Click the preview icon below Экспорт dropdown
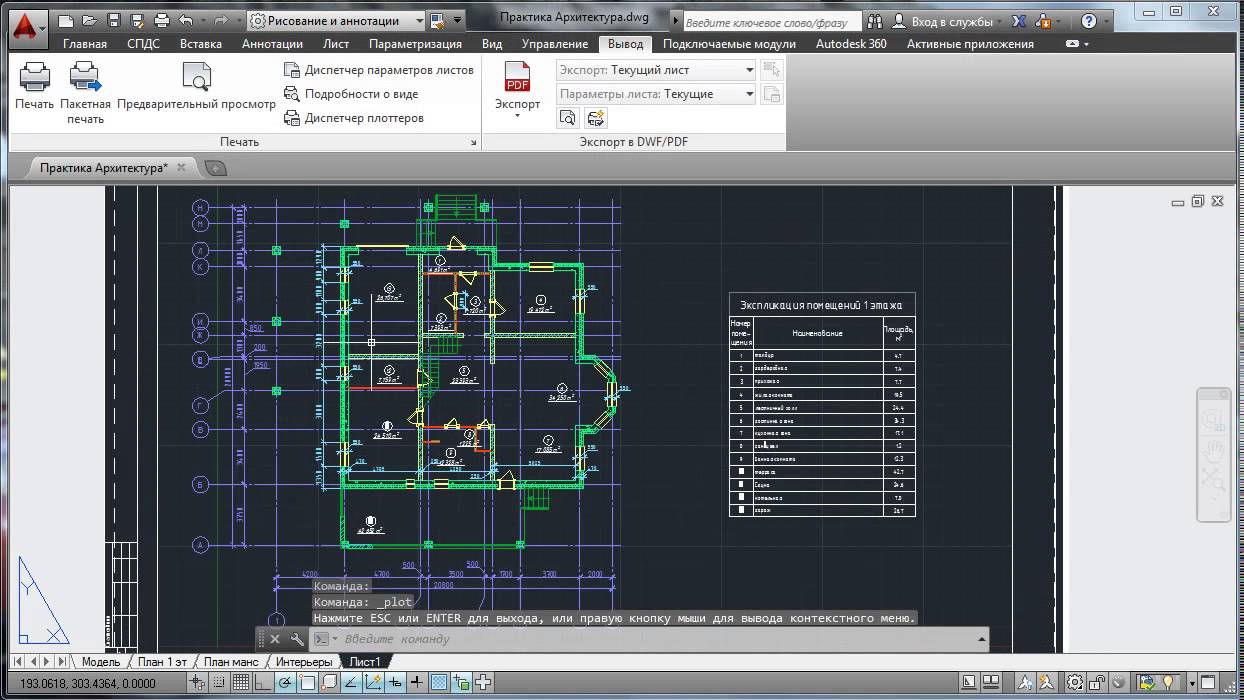This screenshot has width=1244, height=700. tap(567, 117)
